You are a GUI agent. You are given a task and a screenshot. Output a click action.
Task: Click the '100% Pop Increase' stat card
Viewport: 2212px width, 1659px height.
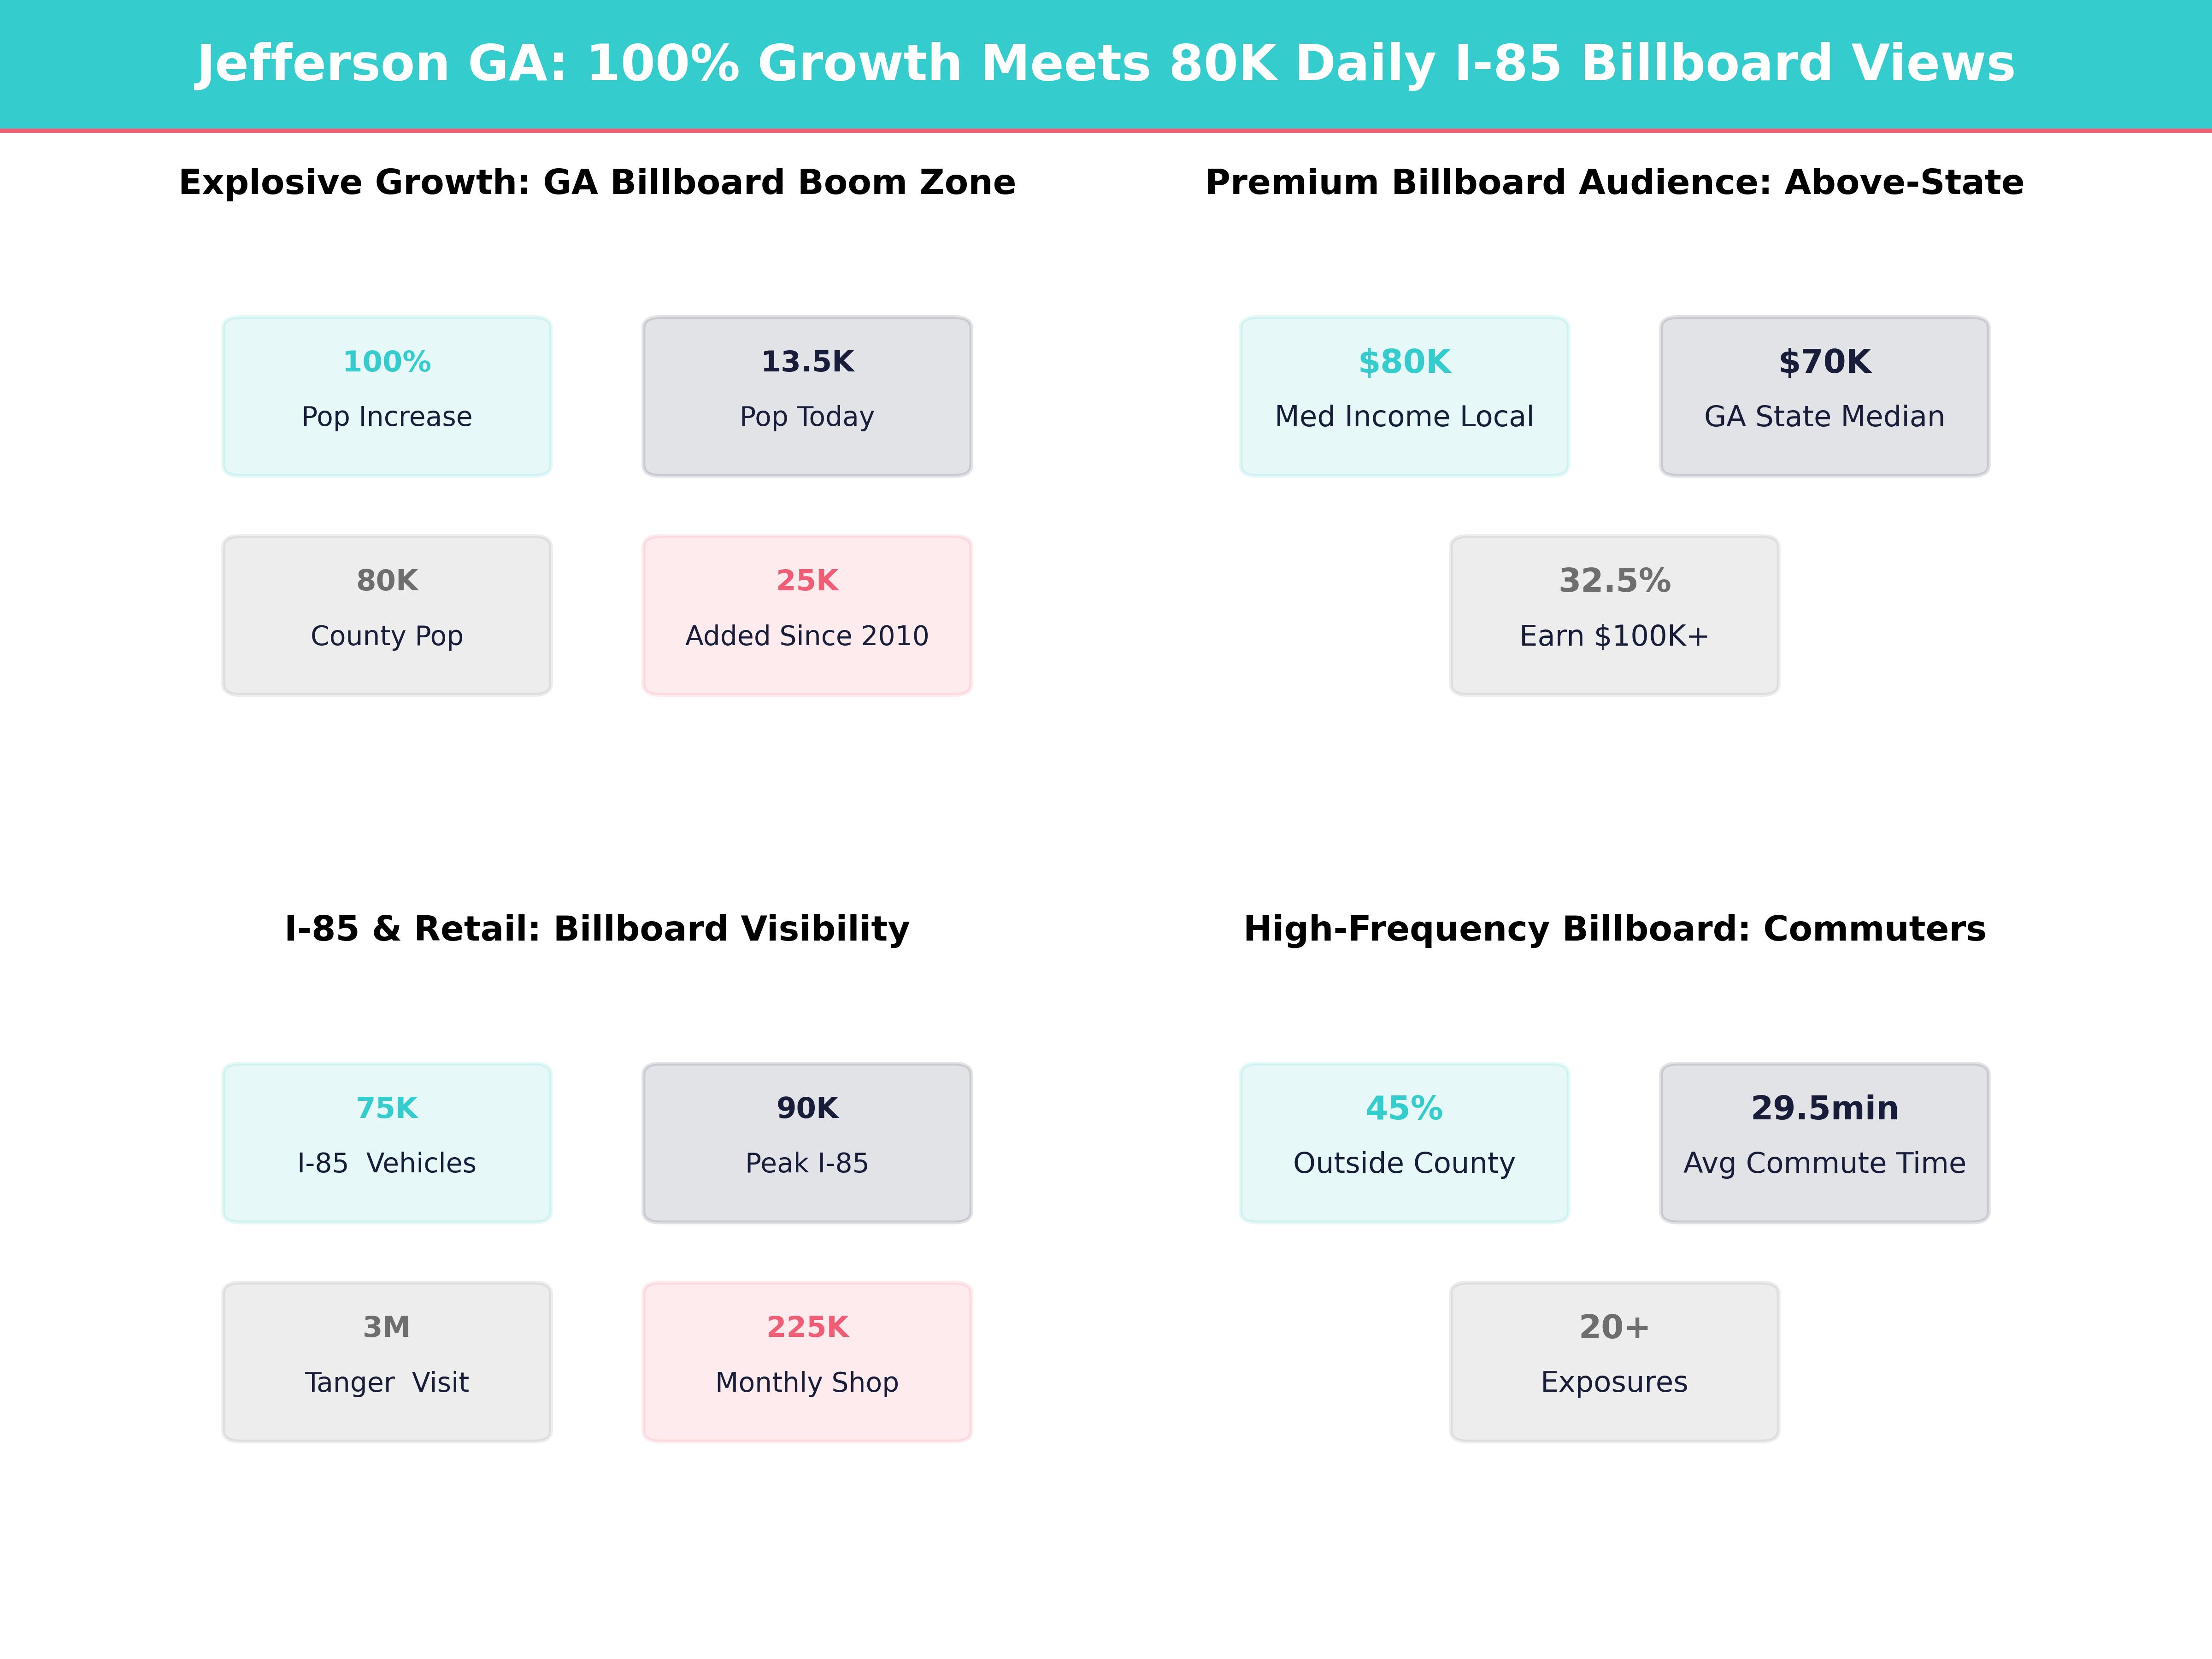click(x=386, y=396)
